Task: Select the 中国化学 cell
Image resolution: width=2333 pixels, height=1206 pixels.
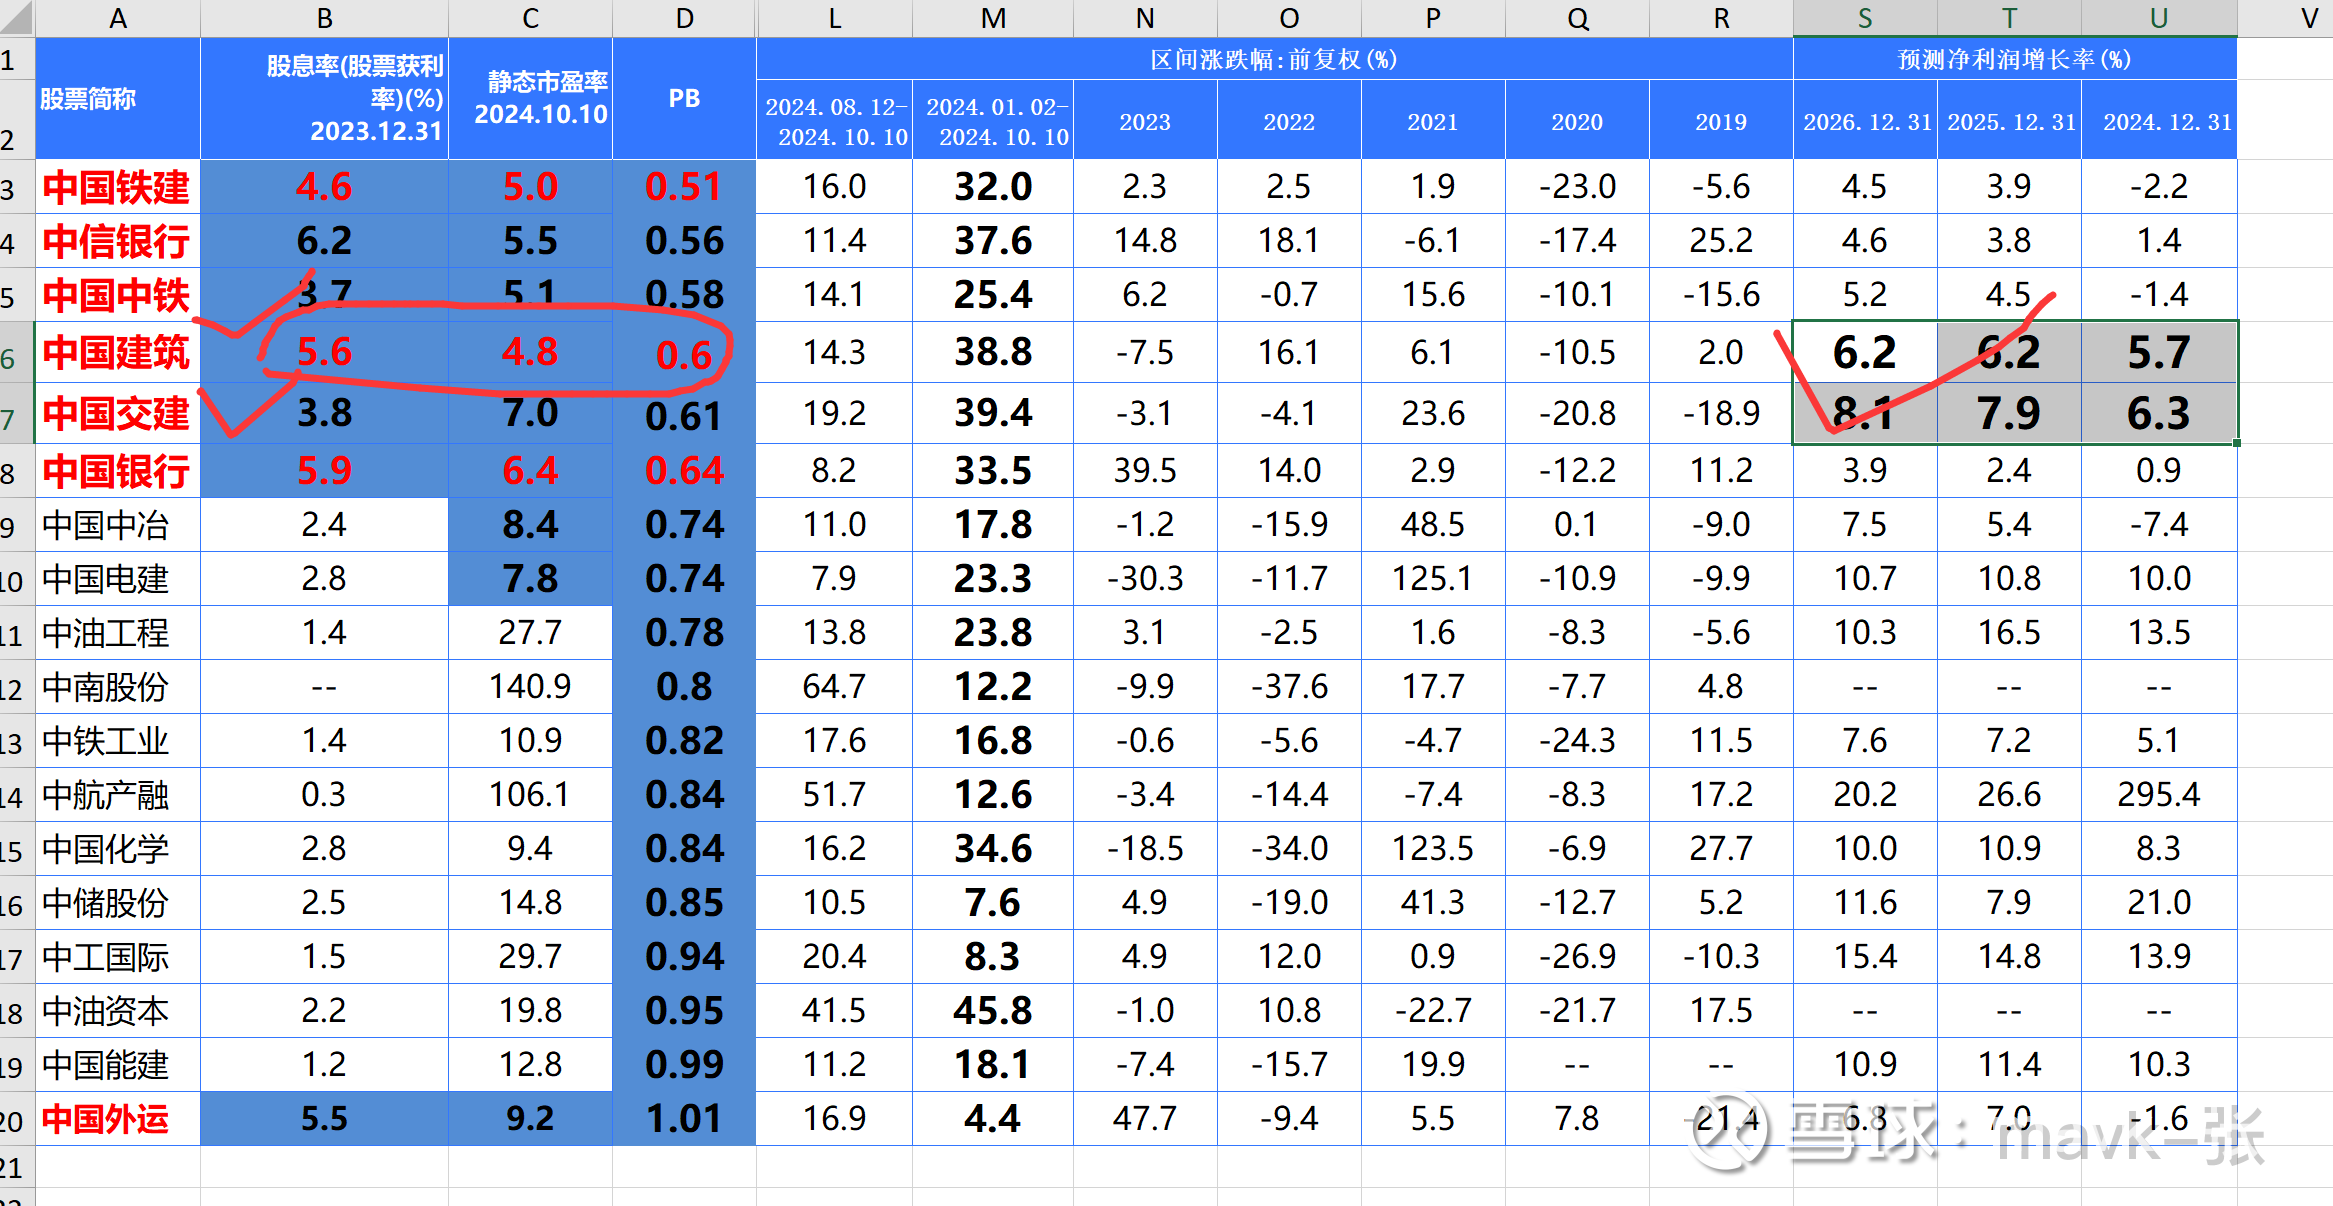Action: (x=118, y=849)
